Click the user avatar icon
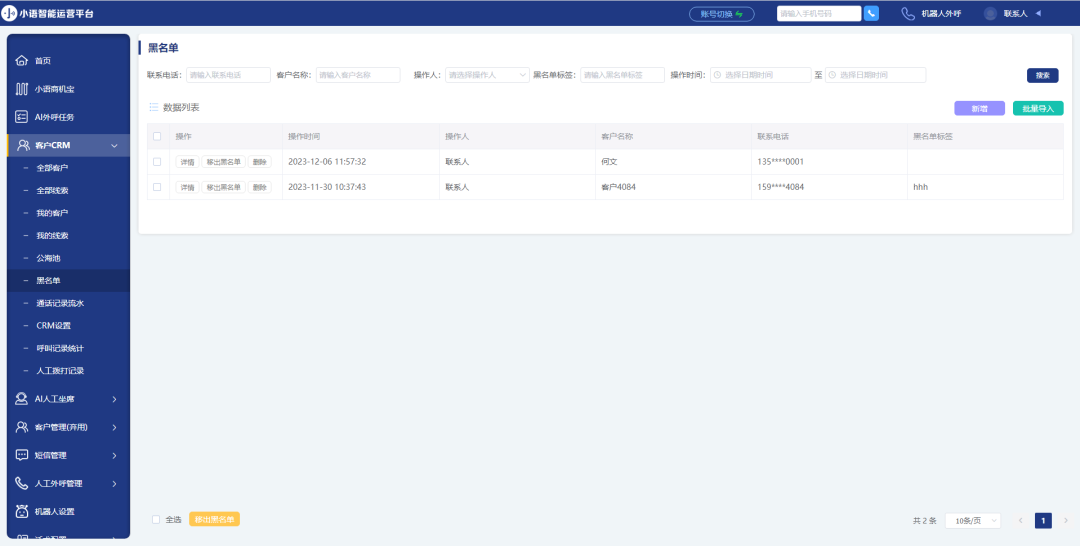Viewport: 1080px width, 546px height. point(990,13)
